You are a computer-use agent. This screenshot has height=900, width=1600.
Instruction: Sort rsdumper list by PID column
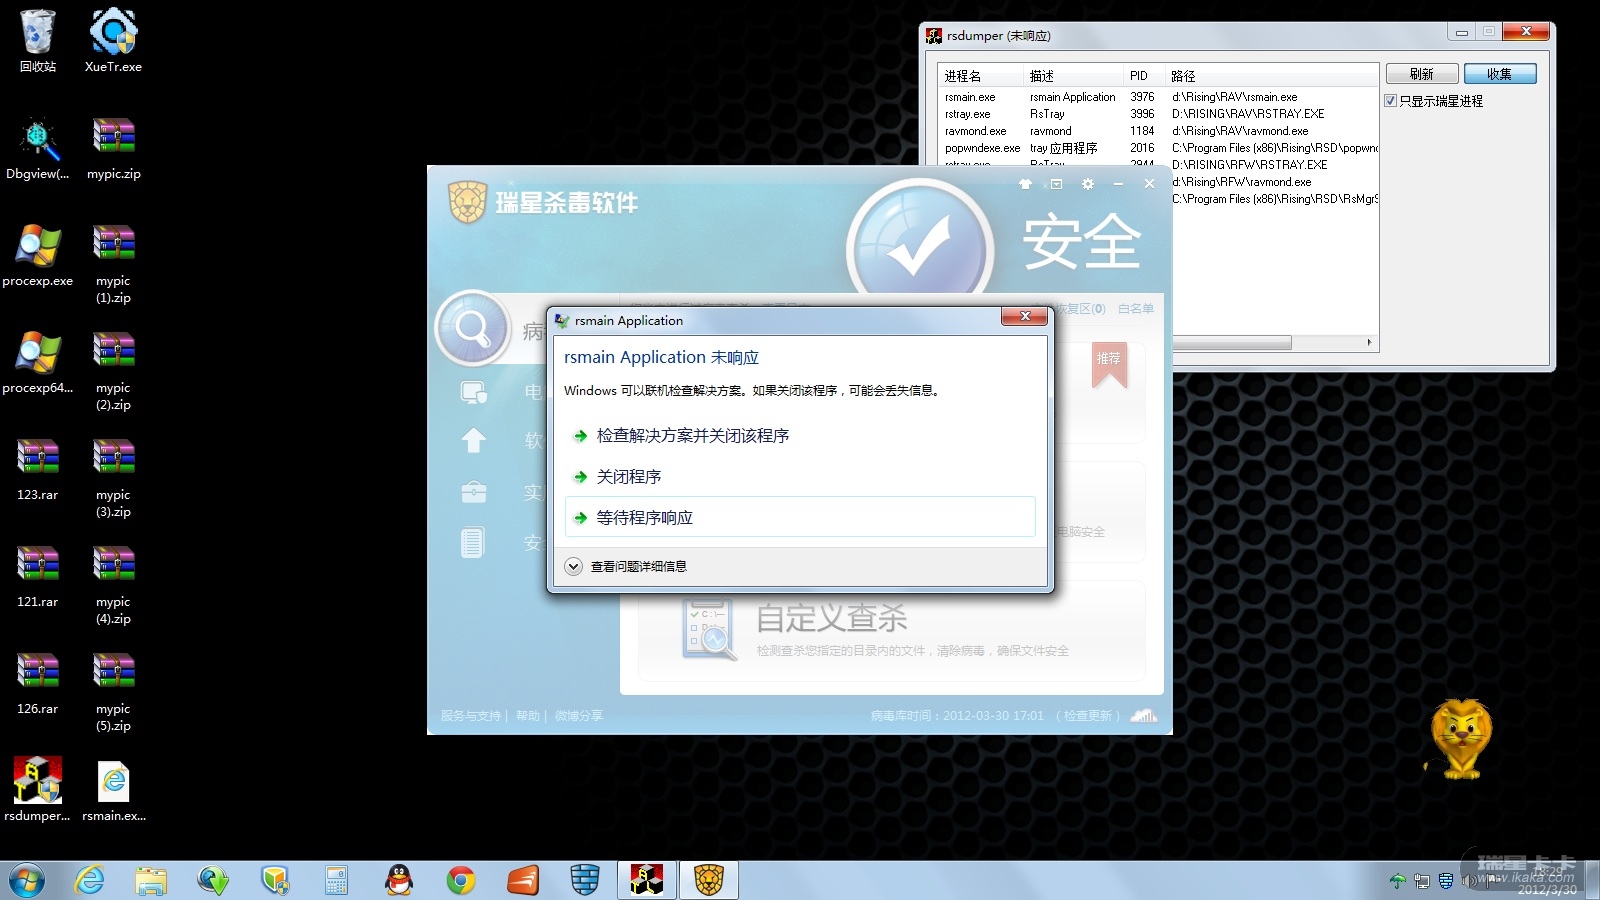(1145, 76)
